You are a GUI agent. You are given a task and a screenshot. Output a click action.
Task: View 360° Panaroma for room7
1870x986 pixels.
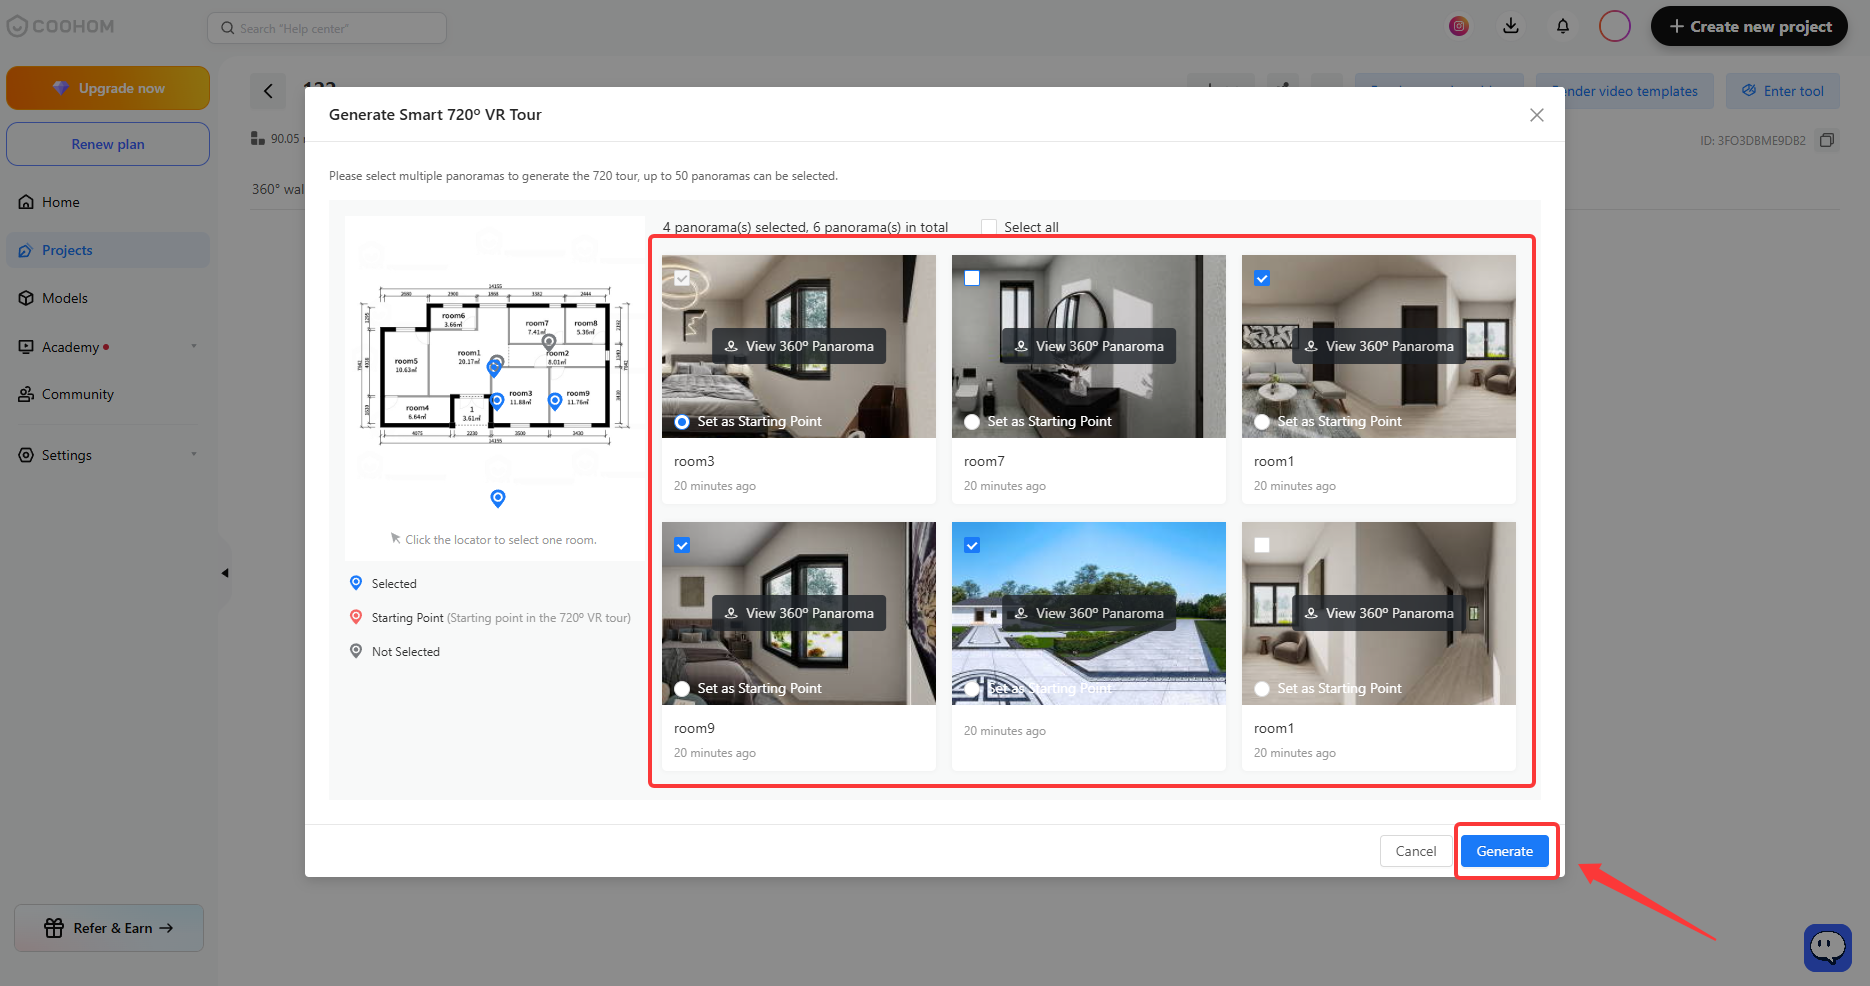coord(1089,346)
